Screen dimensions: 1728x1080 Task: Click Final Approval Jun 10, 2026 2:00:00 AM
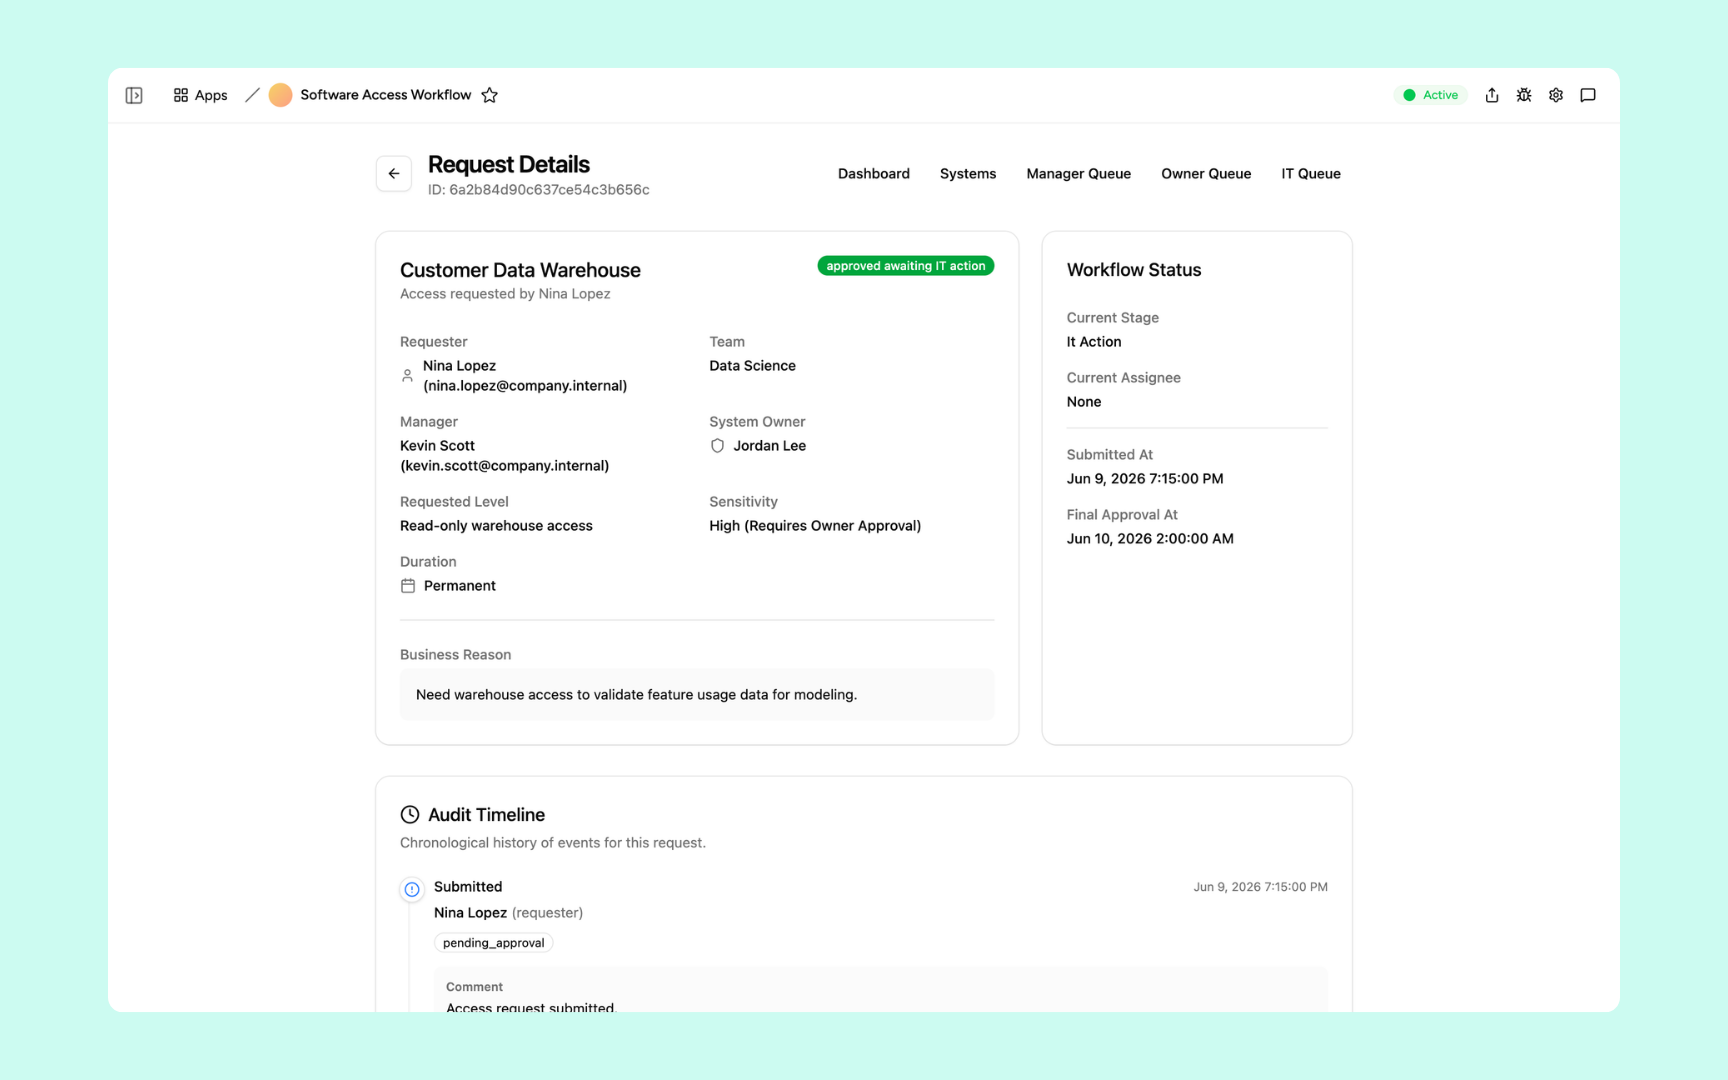1150,539
